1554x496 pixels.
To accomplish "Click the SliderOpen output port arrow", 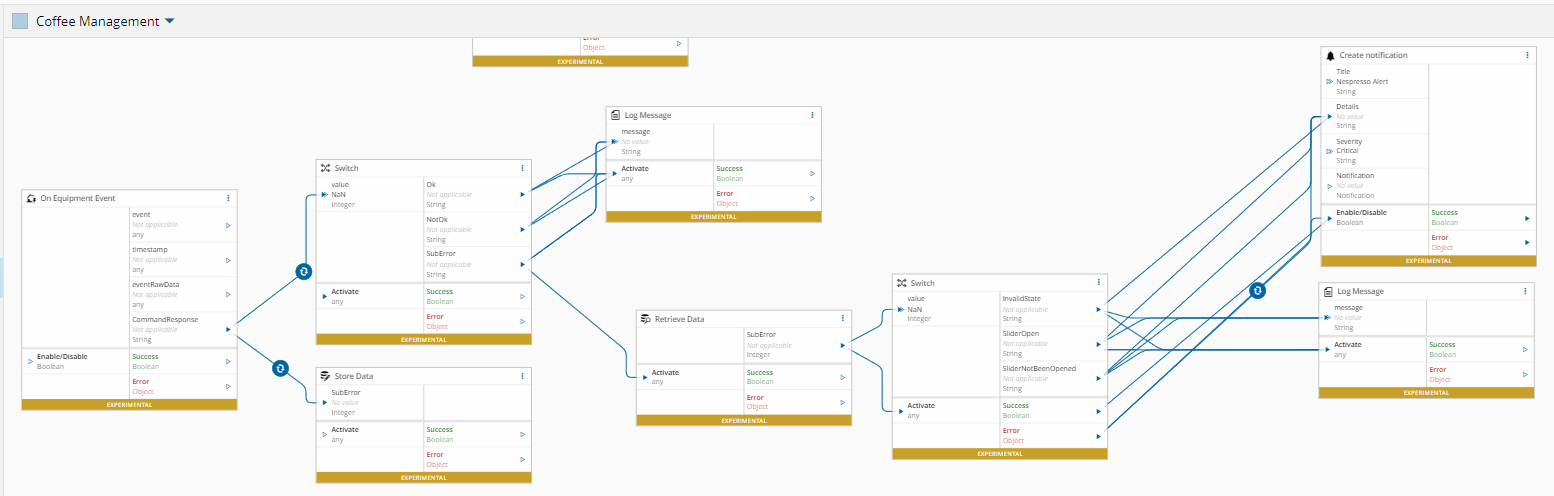I will [1098, 346].
